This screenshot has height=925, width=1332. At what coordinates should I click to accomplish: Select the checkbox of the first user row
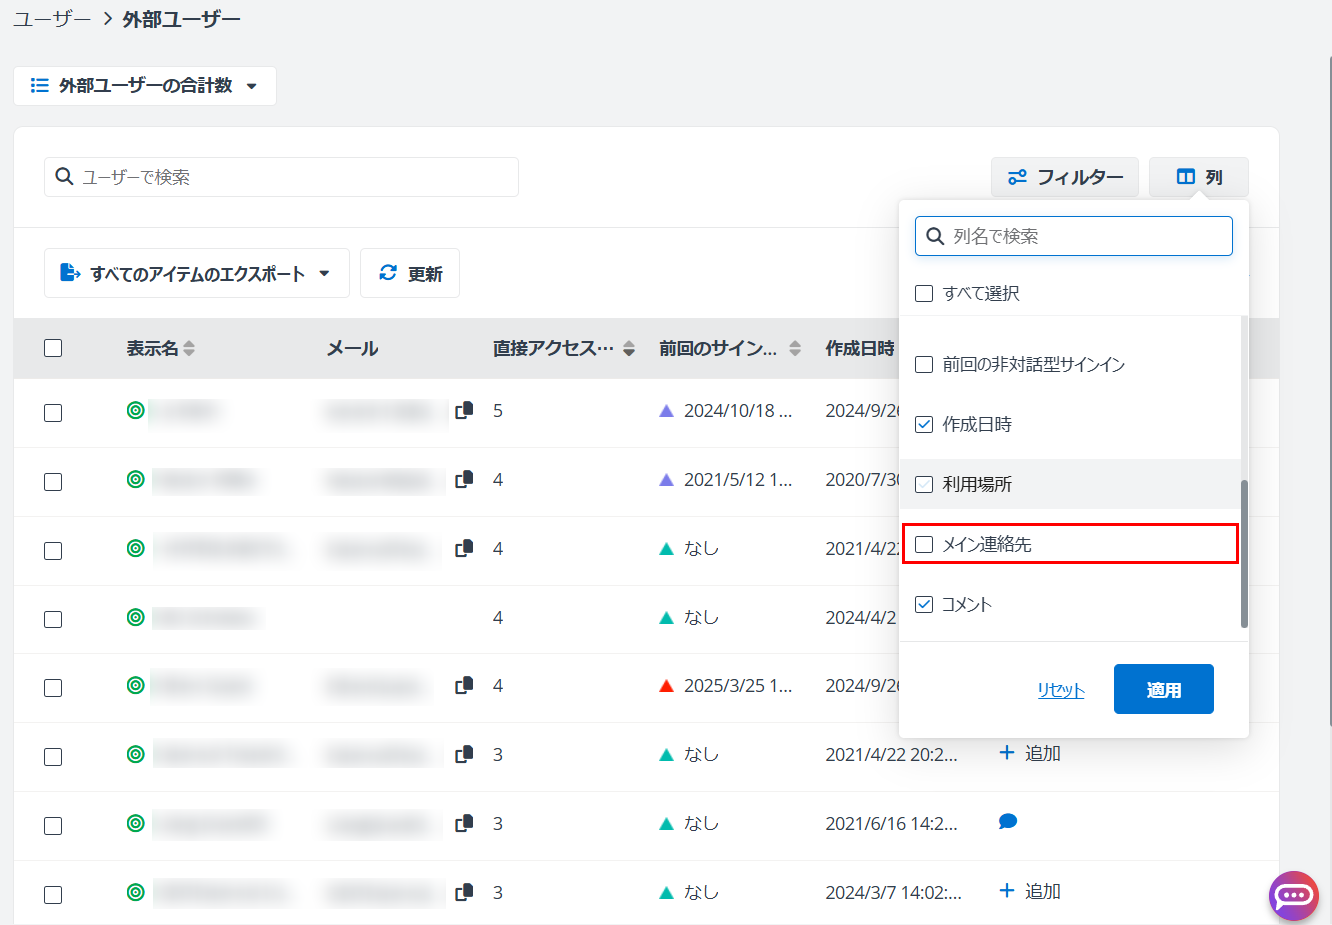[53, 413]
